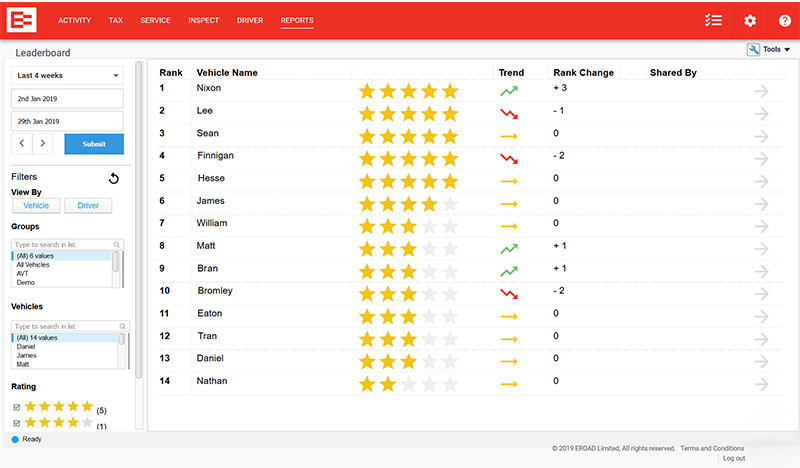Image resolution: width=800 pixels, height=468 pixels.
Task: Open the ACTIVITY menu
Action: point(74,20)
